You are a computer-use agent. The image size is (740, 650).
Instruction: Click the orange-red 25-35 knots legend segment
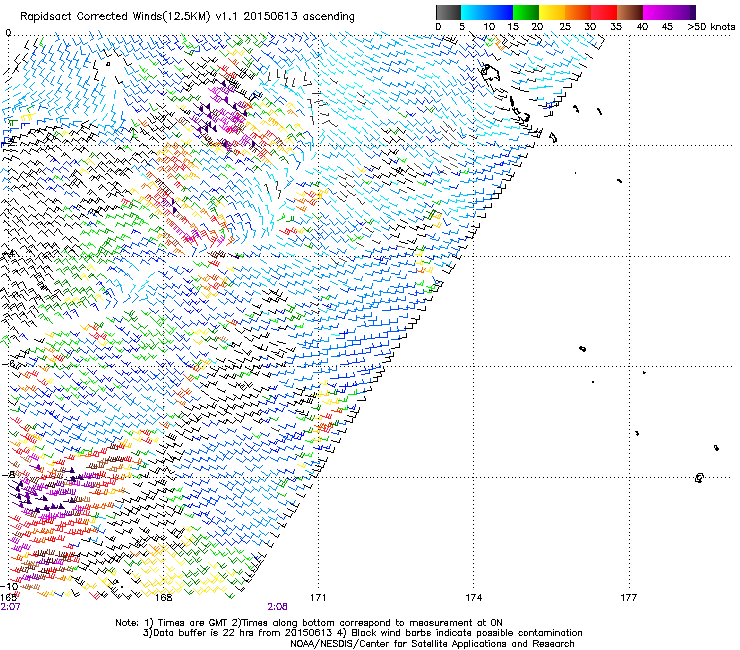coord(591,12)
